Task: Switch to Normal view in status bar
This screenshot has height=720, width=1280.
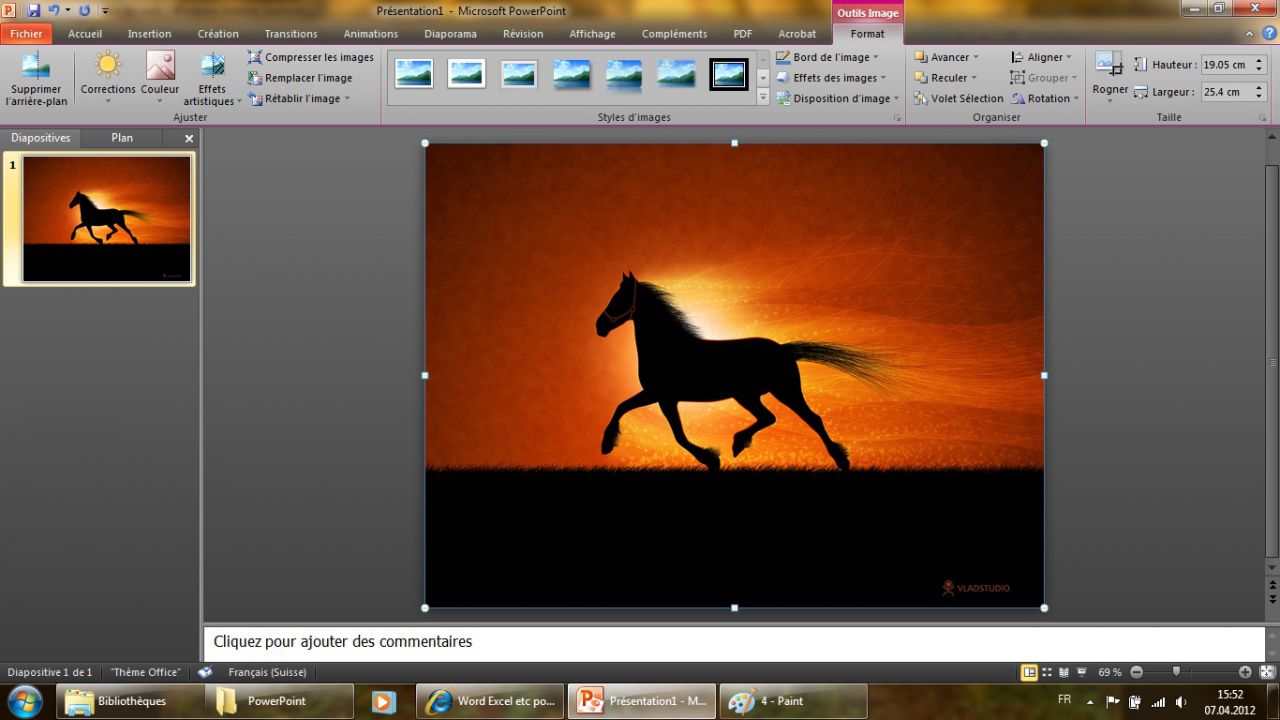Action: click(x=1028, y=673)
